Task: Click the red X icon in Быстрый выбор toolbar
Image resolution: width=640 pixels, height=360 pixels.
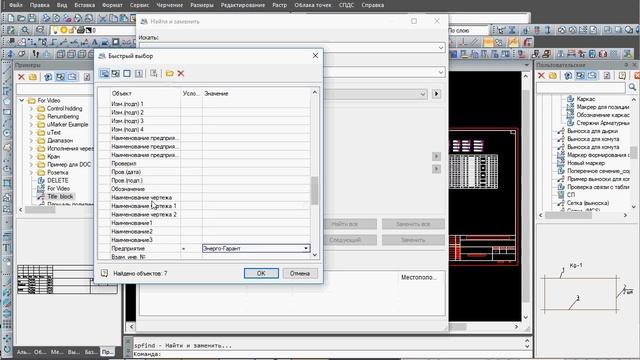Action: point(181,73)
